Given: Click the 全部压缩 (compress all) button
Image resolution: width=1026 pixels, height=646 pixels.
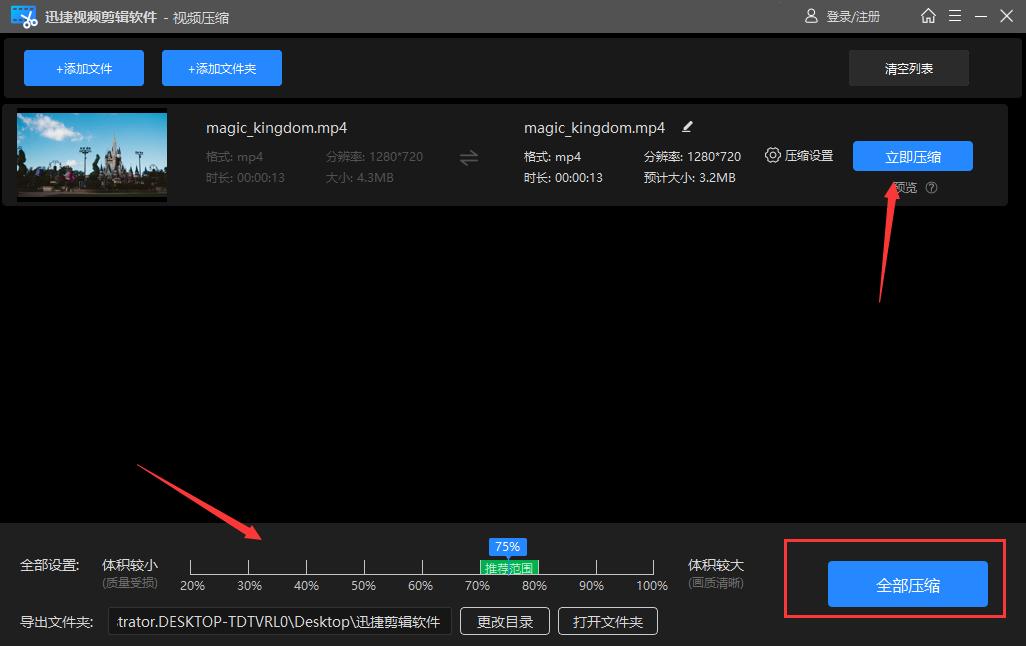Looking at the screenshot, I should [x=907, y=585].
